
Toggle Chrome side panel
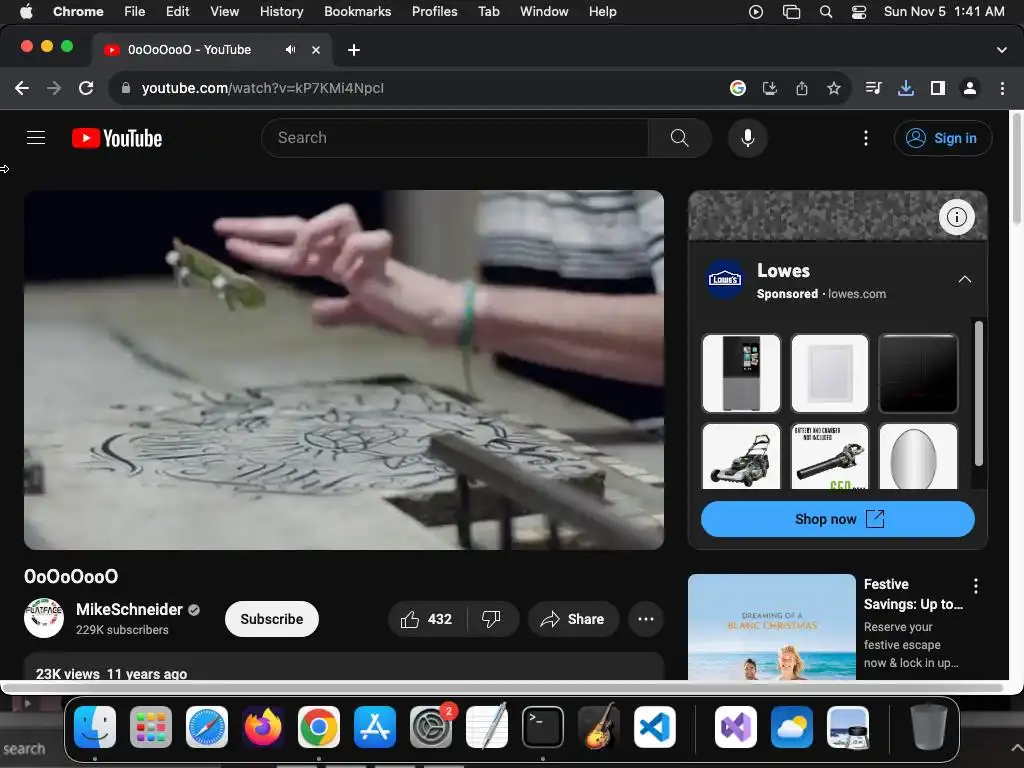click(x=938, y=88)
